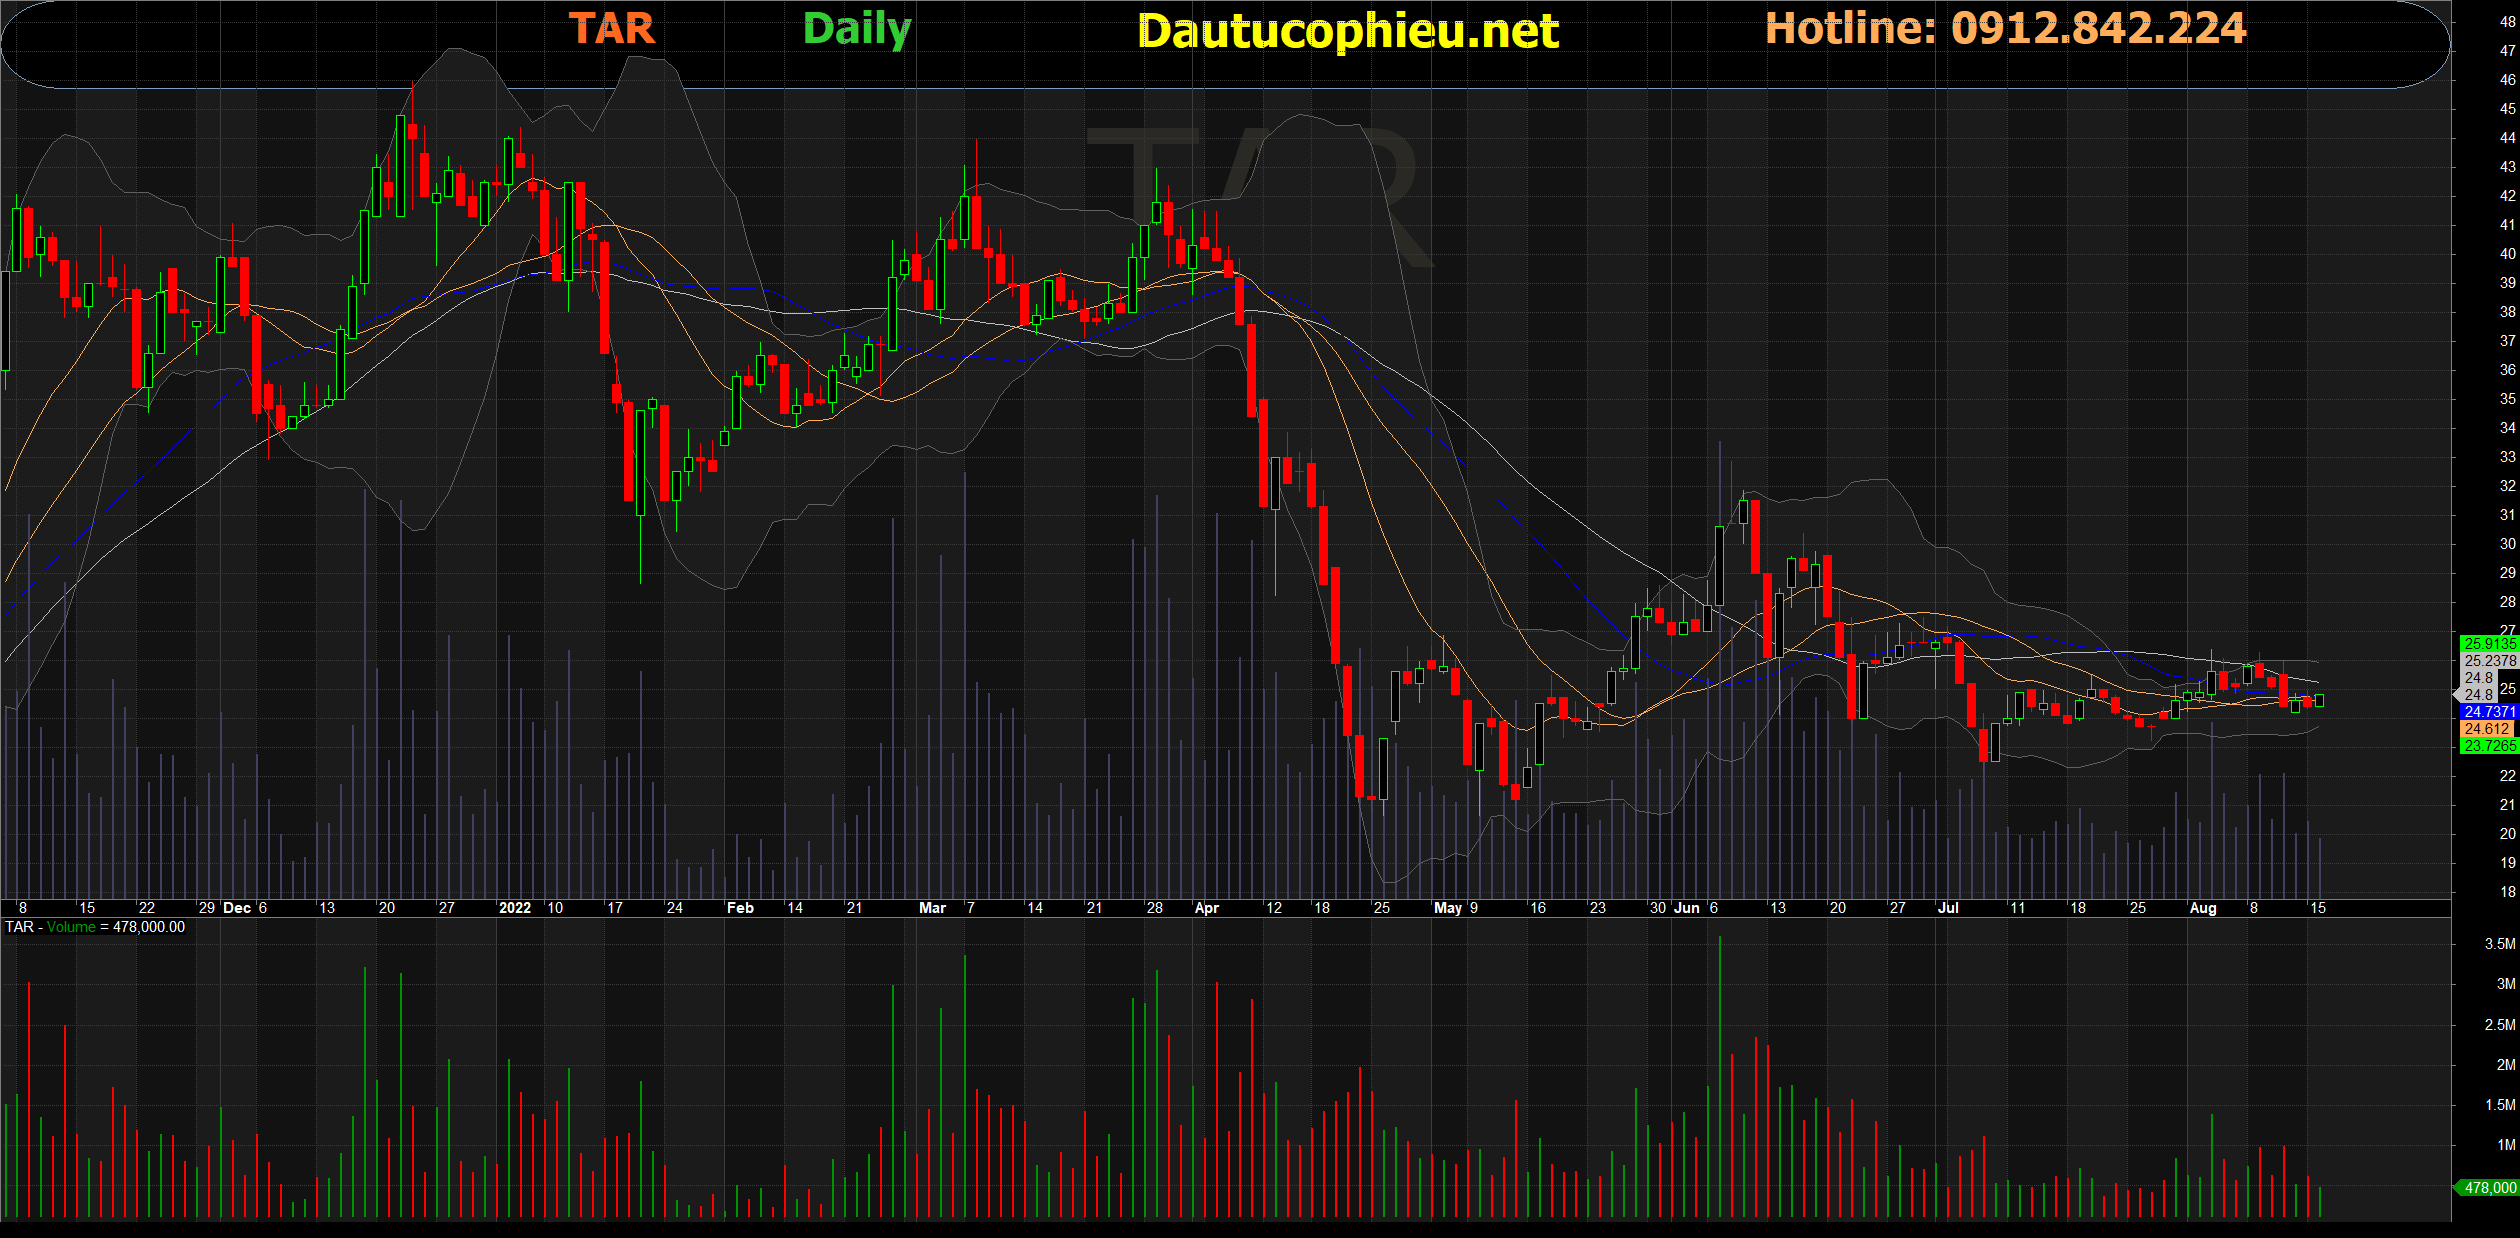Click the Feb month marker on date axis
The image size is (2520, 1238).
pyautogui.click(x=740, y=908)
